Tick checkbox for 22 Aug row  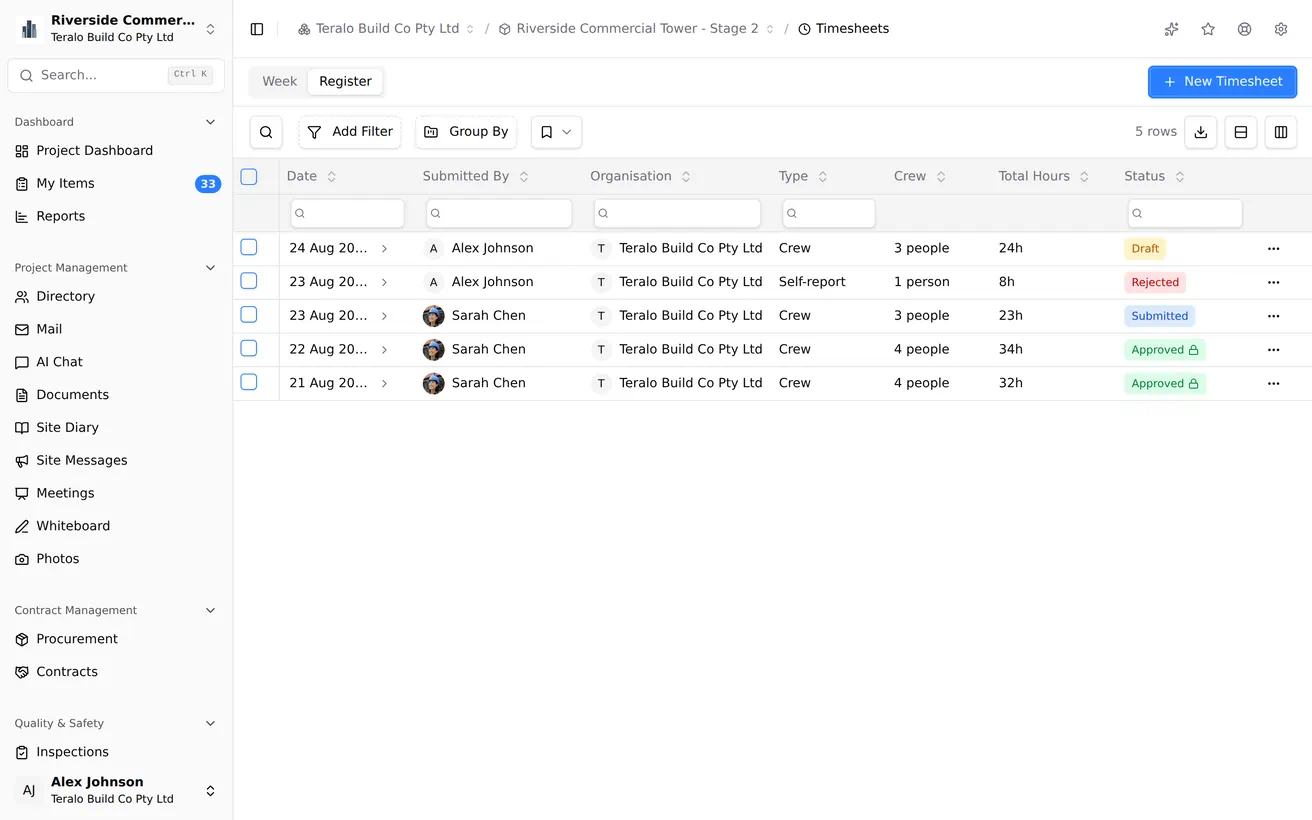tap(249, 348)
